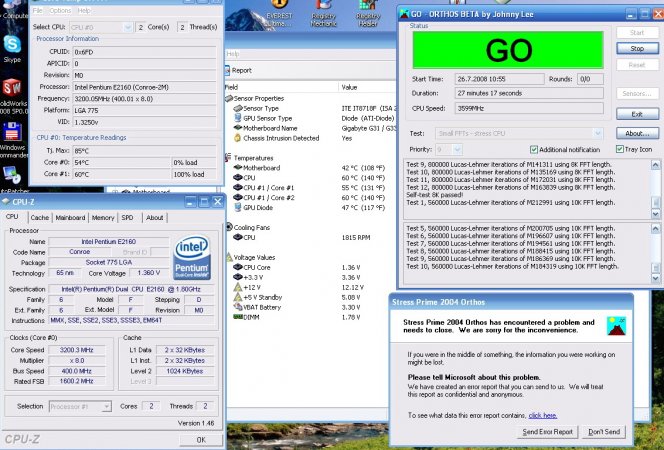Click the Stop button in Orthos

click(x=637, y=48)
